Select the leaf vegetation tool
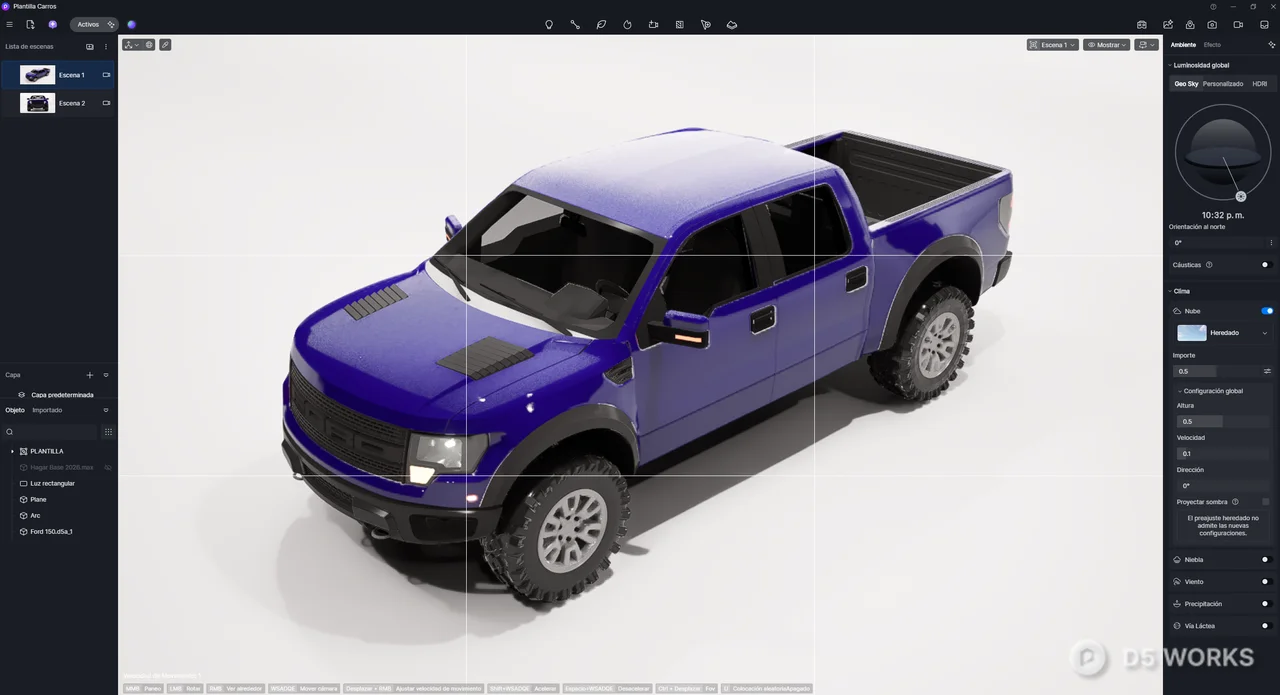 coord(601,24)
